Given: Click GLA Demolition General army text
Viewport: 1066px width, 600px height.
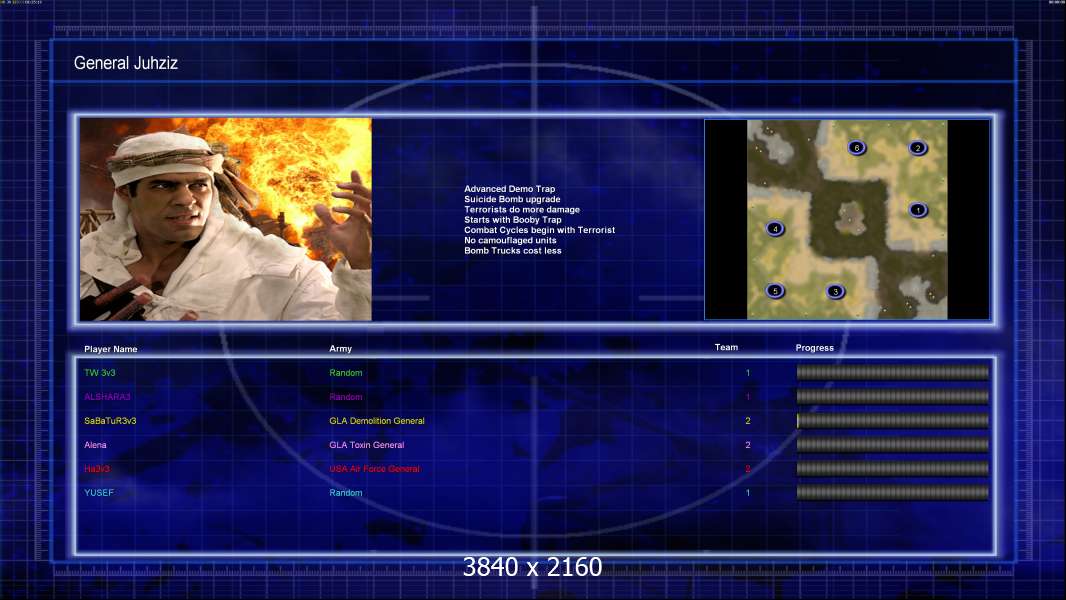Looking at the screenshot, I should coord(377,421).
